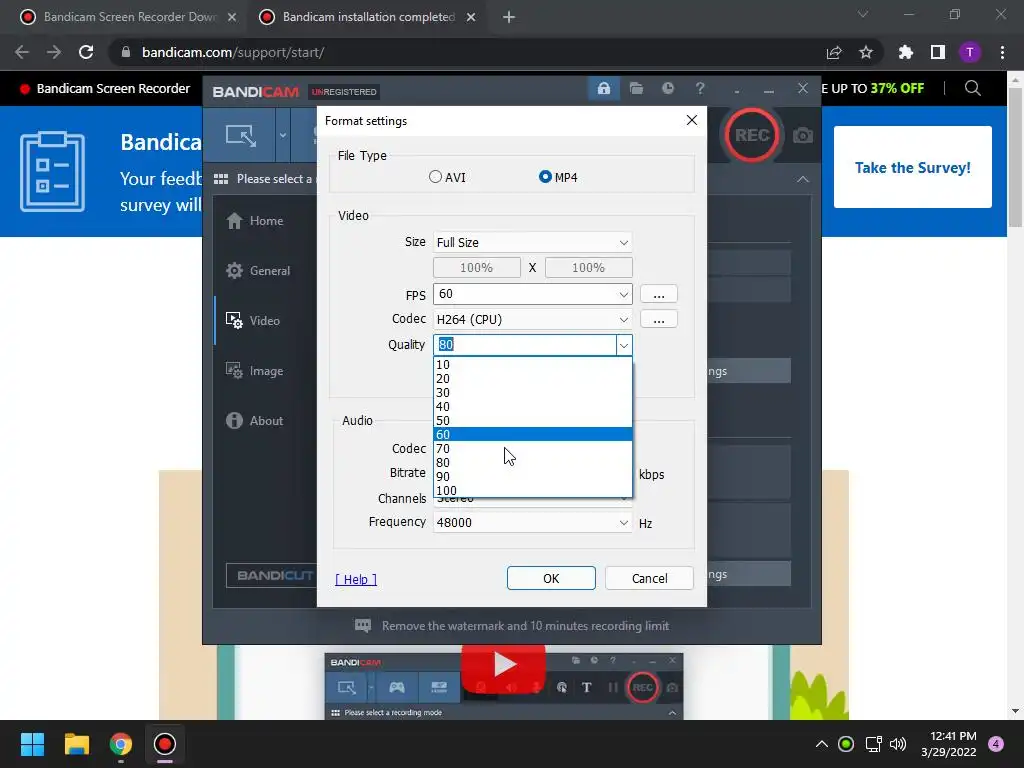Select the AVI file type radio button

click(x=436, y=177)
